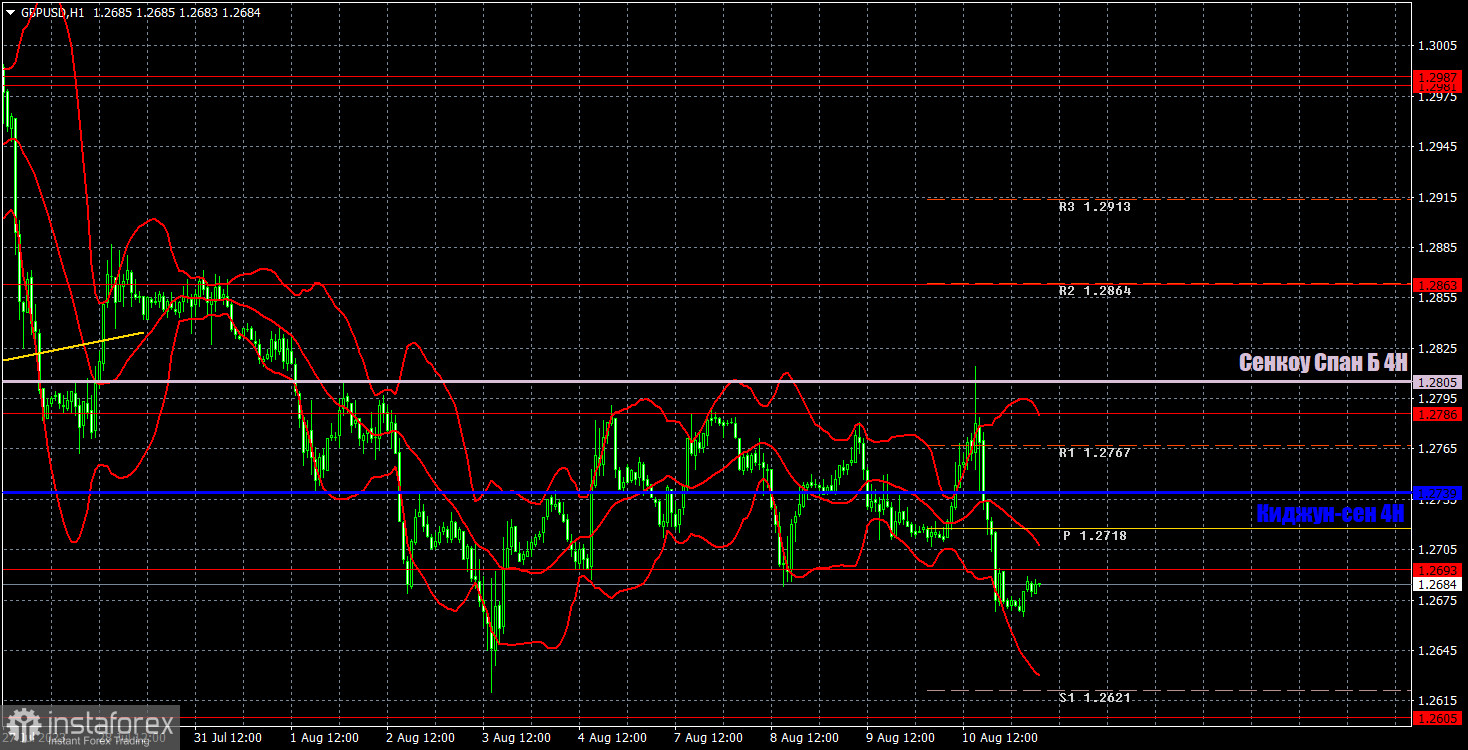
Task: Select the pink 1.2805 Senkou Span price tag
Action: click(x=1438, y=382)
